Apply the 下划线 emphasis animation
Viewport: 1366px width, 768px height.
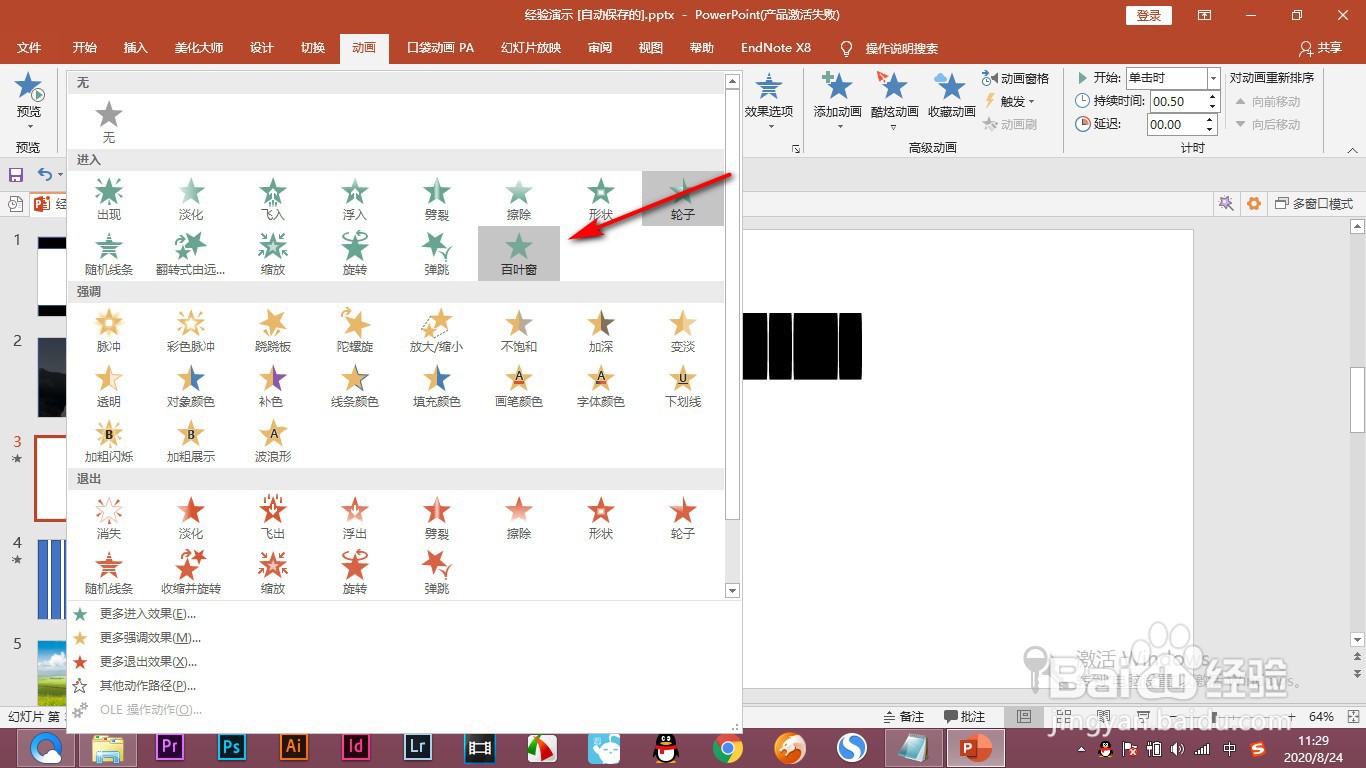683,385
